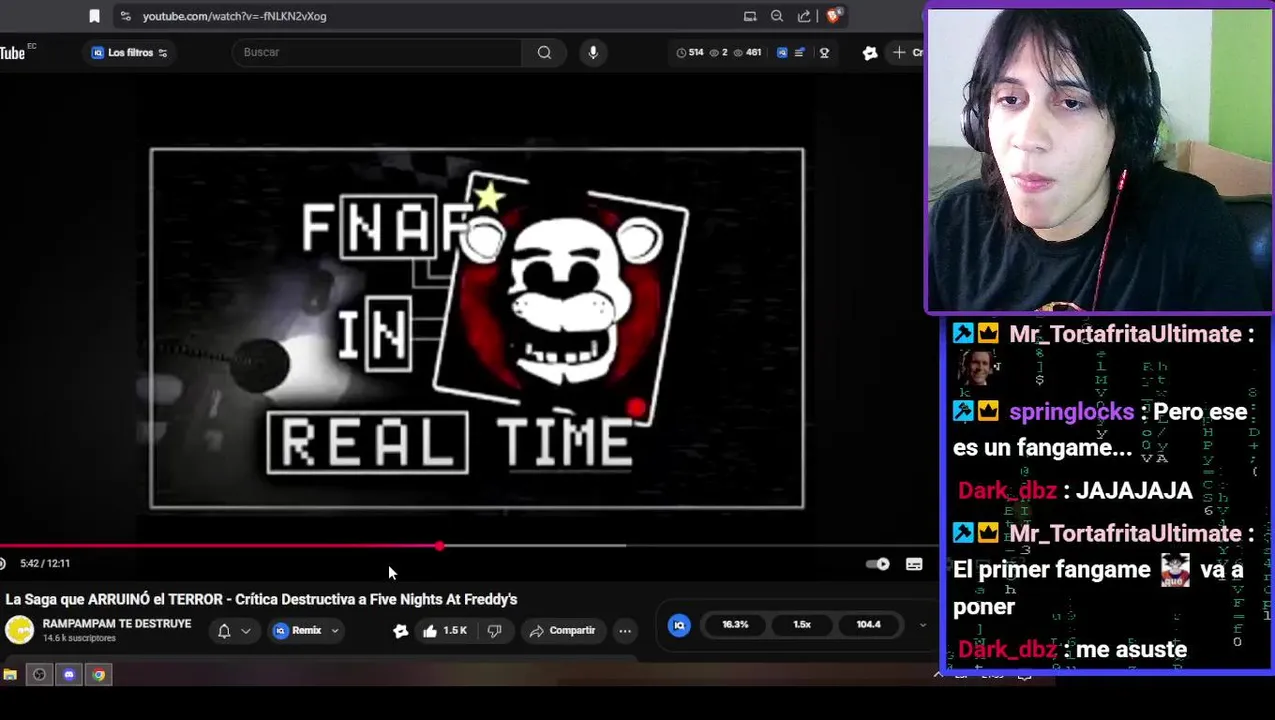Open Discord from the taskbar
1275x720 pixels.
[69, 675]
